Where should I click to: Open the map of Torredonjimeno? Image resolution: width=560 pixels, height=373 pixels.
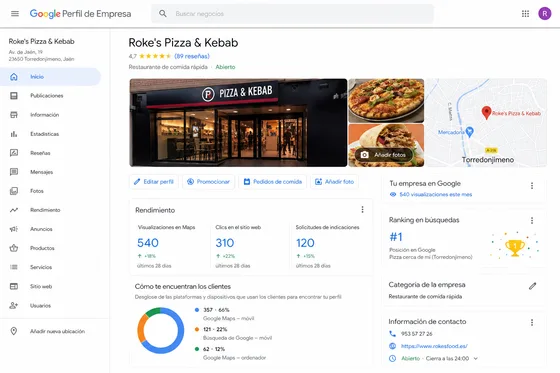pos(486,123)
